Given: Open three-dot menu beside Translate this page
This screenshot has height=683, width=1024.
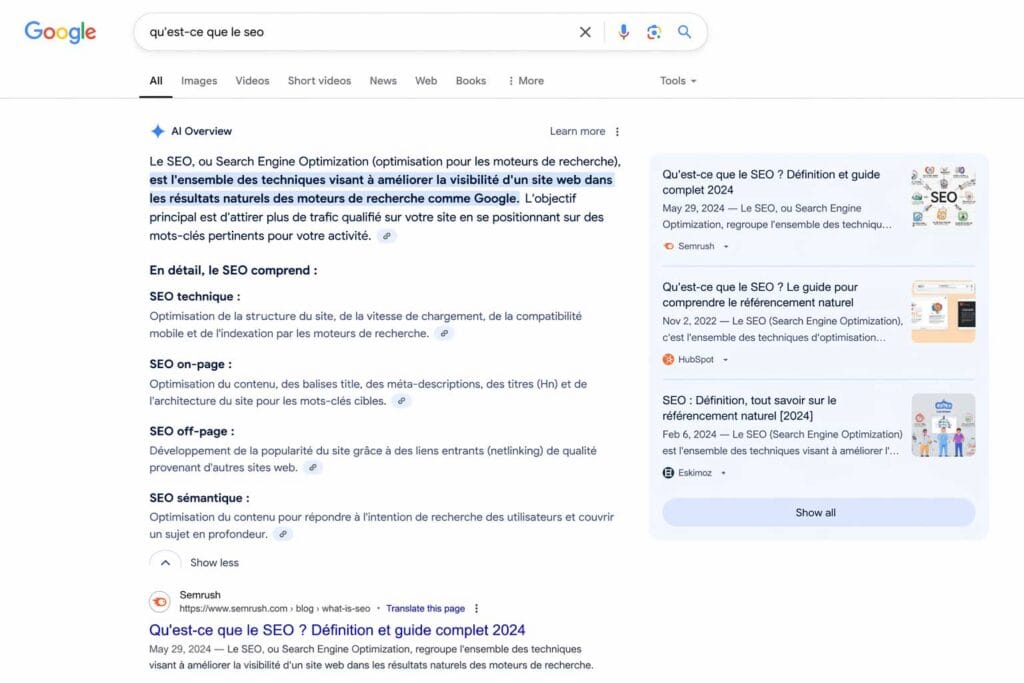Looking at the screenshot, I should [x=476, y=609].
